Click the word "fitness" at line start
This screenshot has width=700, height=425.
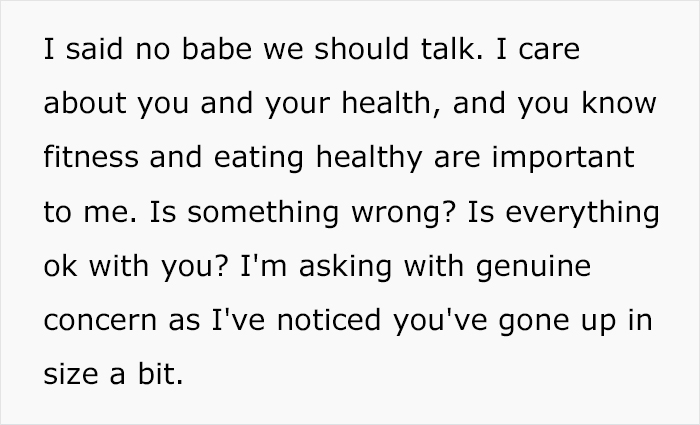pos(91,157)
